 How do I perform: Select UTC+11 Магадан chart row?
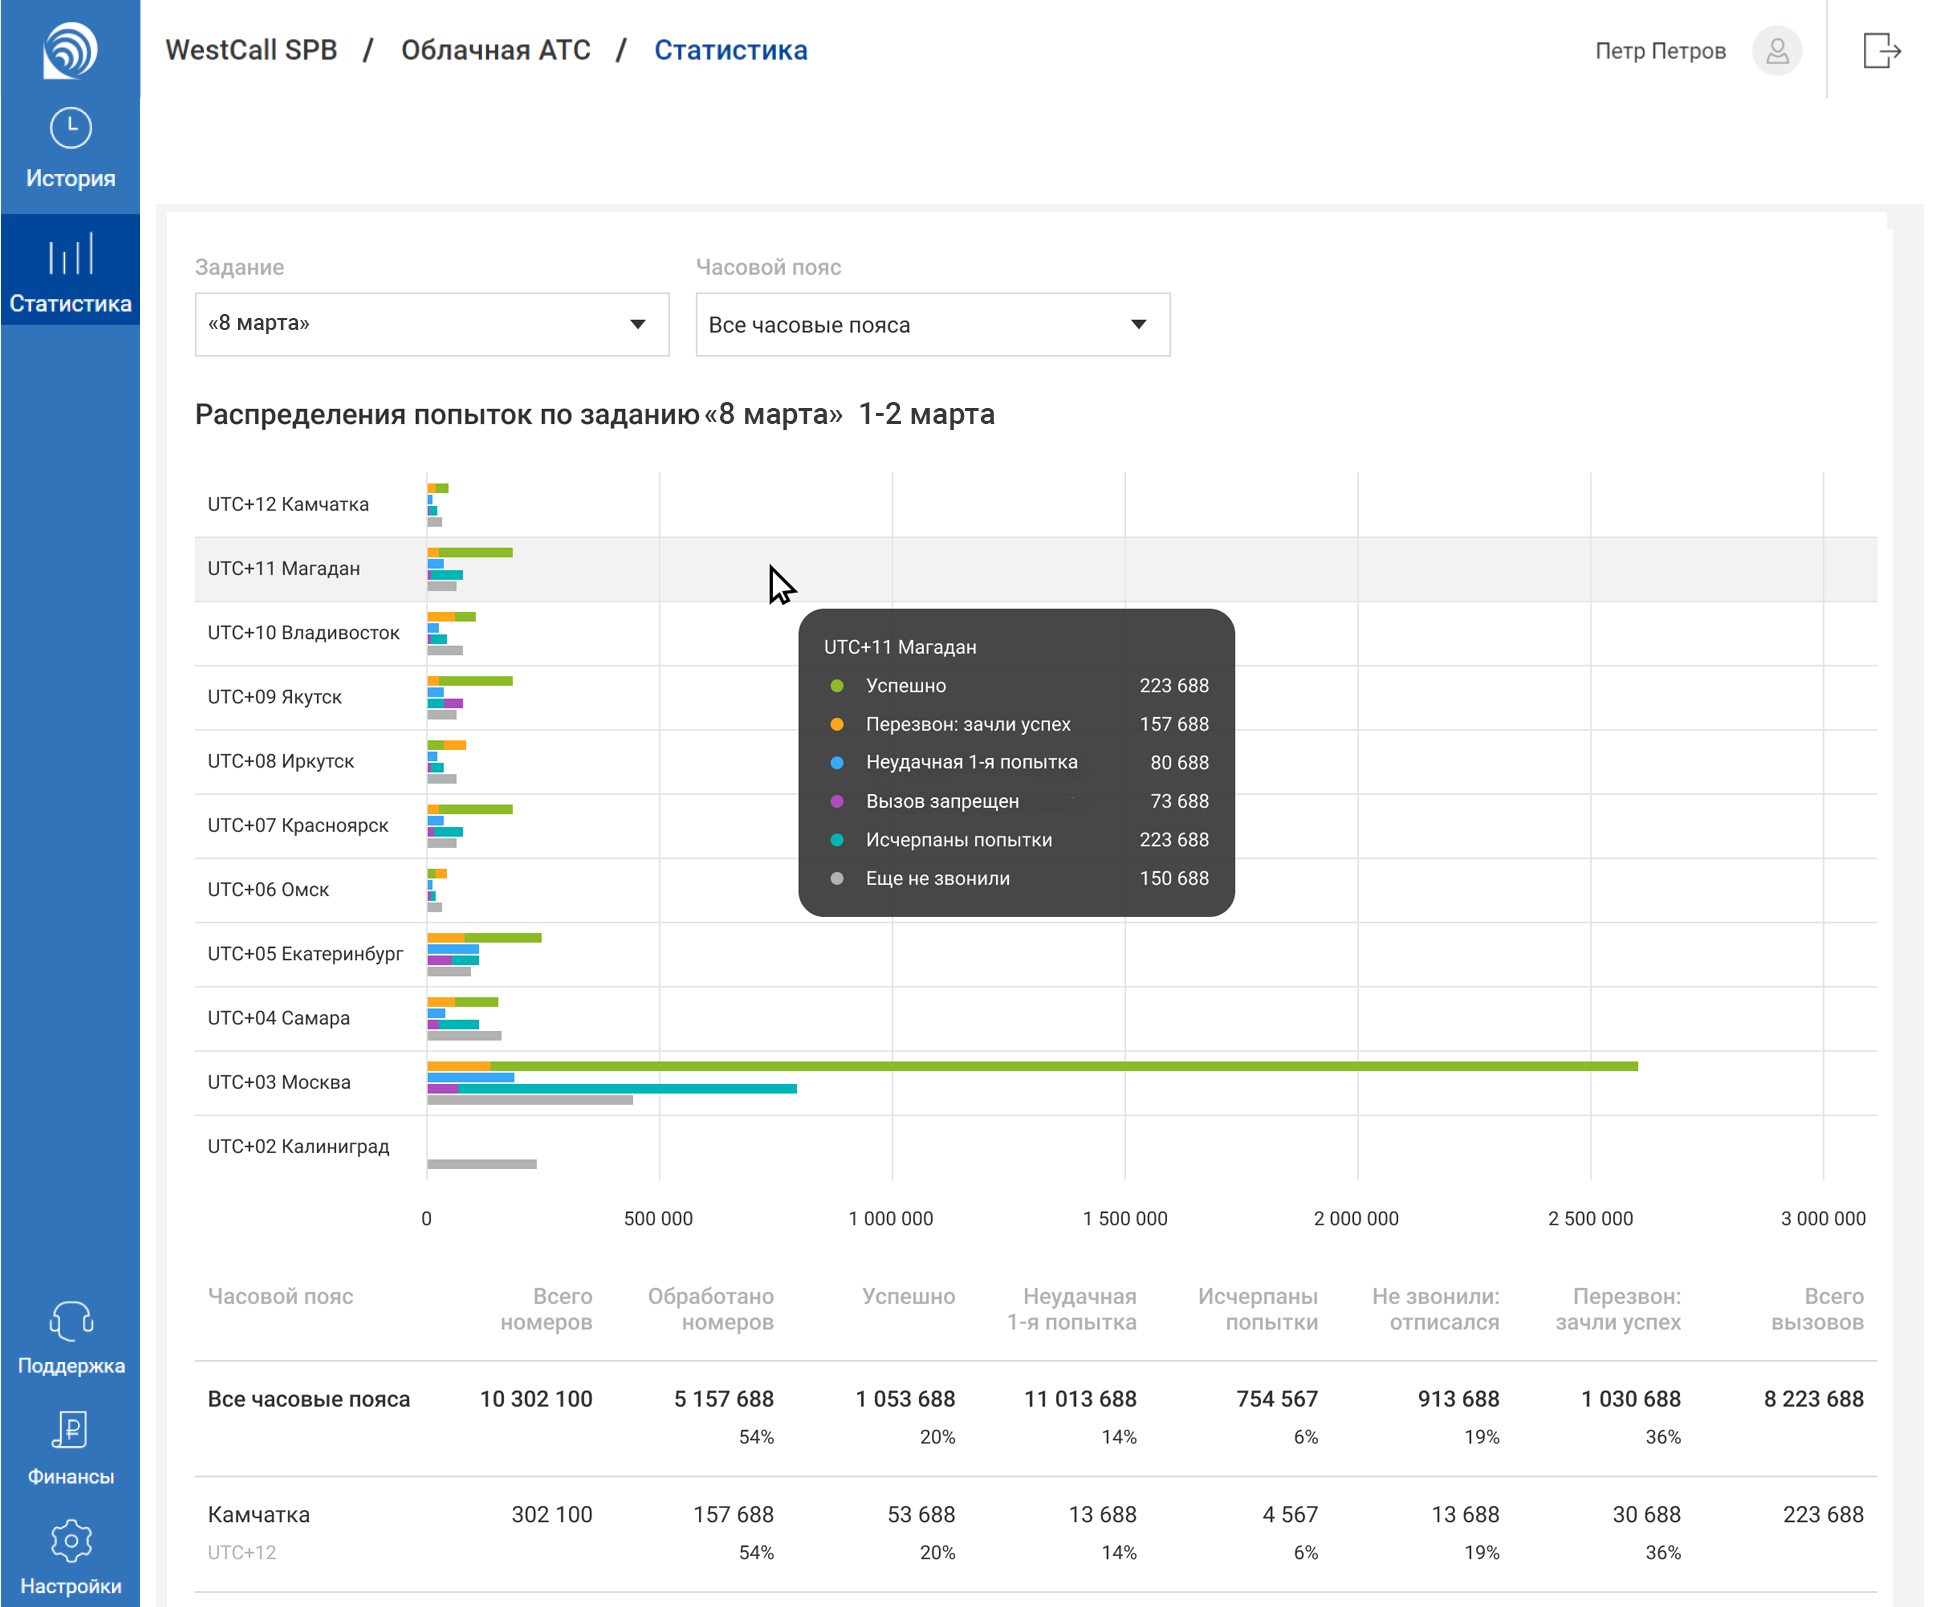pos(1035,568)
